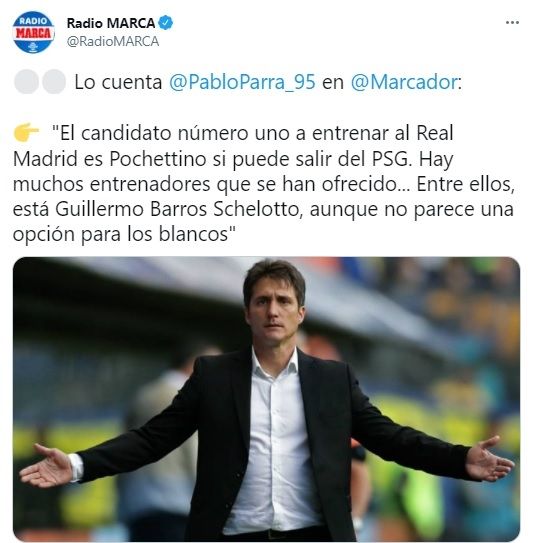Screen dimensions: 533x543
Task: Click the yellow pointing hand emoji
Action: click(26, 132)
